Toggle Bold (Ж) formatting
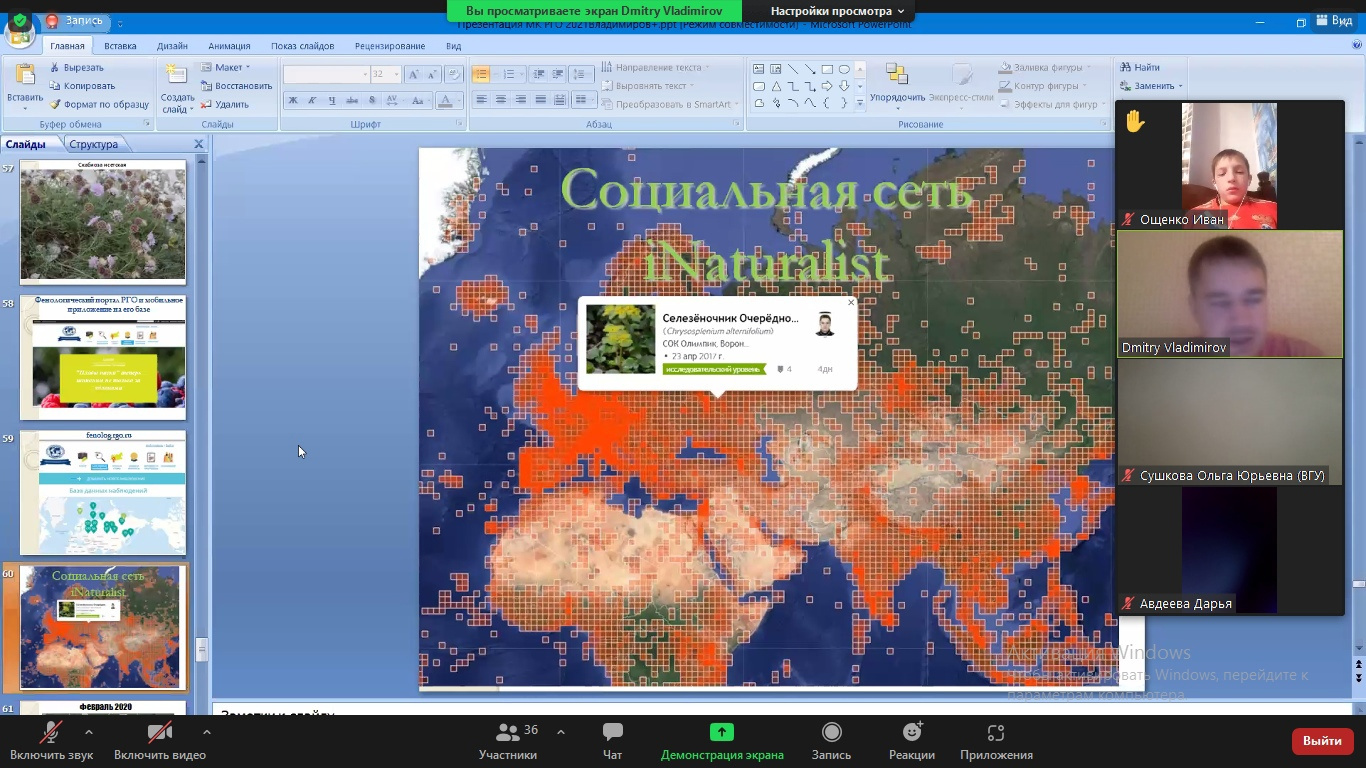The width and height of the screenshot is (1366, 768). [293, 100]
